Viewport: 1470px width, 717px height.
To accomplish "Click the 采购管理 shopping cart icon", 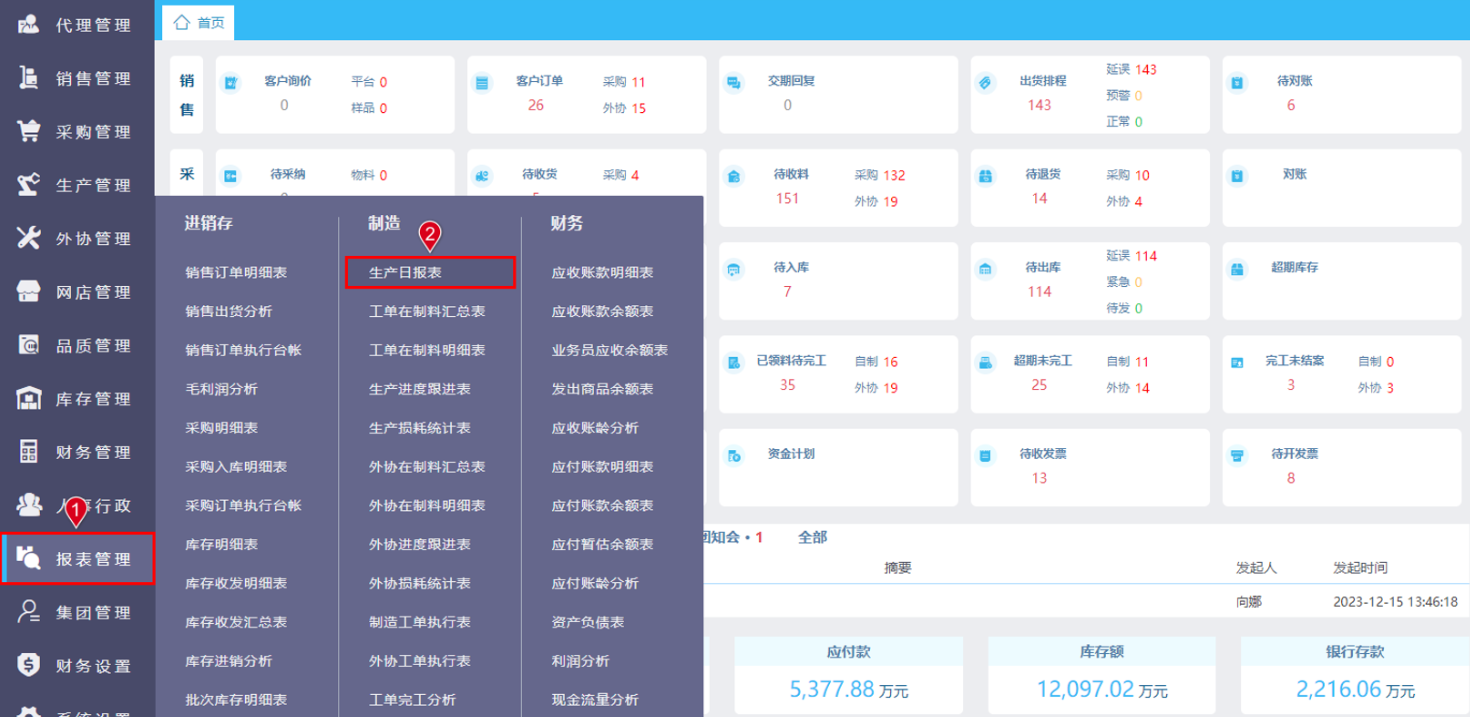I will (x=29, y=131).
